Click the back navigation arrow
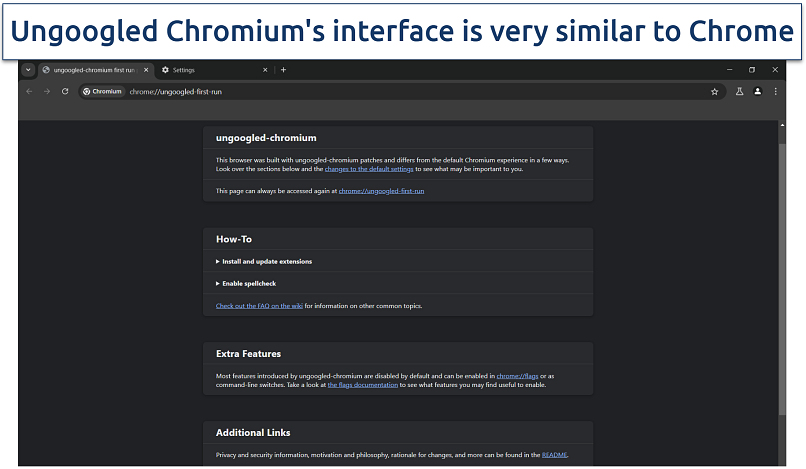This screenshot has height=469, width=806. 29,91
